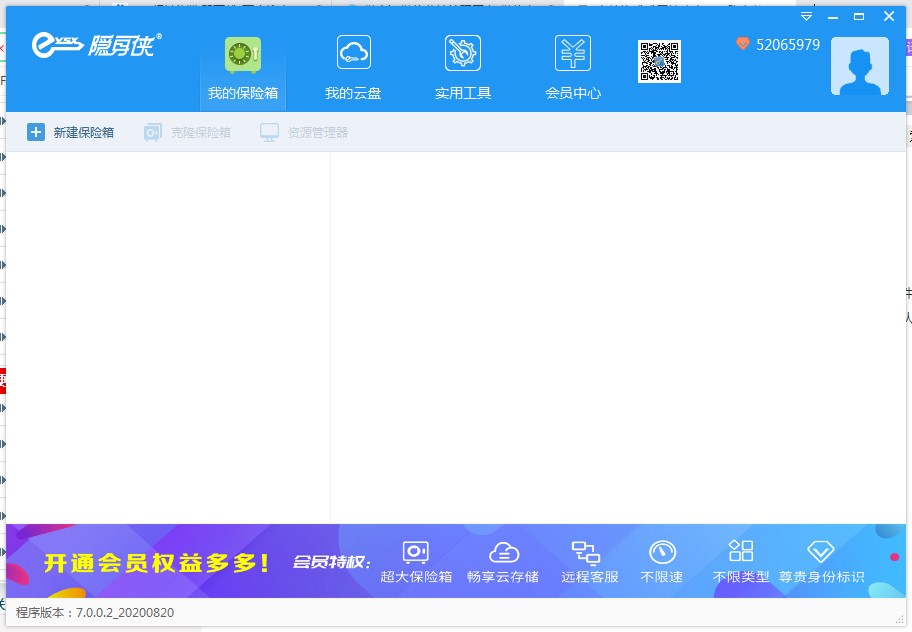The image size is (912, 632).
Task: Click the 隐身侠 logo
Action: click(96, 44)
